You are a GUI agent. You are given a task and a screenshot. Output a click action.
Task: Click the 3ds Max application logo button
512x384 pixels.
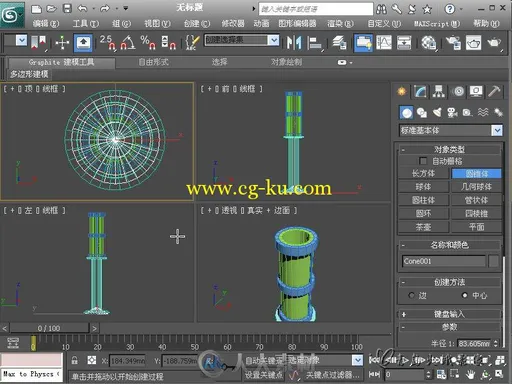(12, 15)
